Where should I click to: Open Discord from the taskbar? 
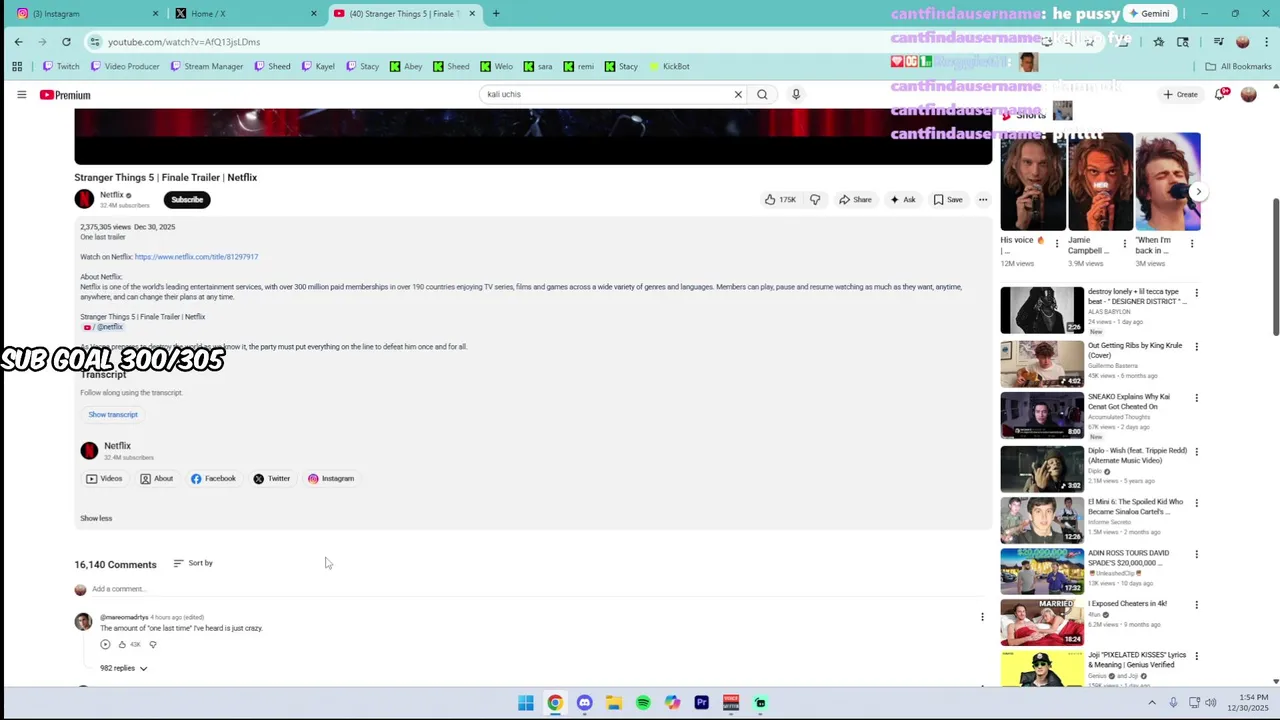click(584, 703)
